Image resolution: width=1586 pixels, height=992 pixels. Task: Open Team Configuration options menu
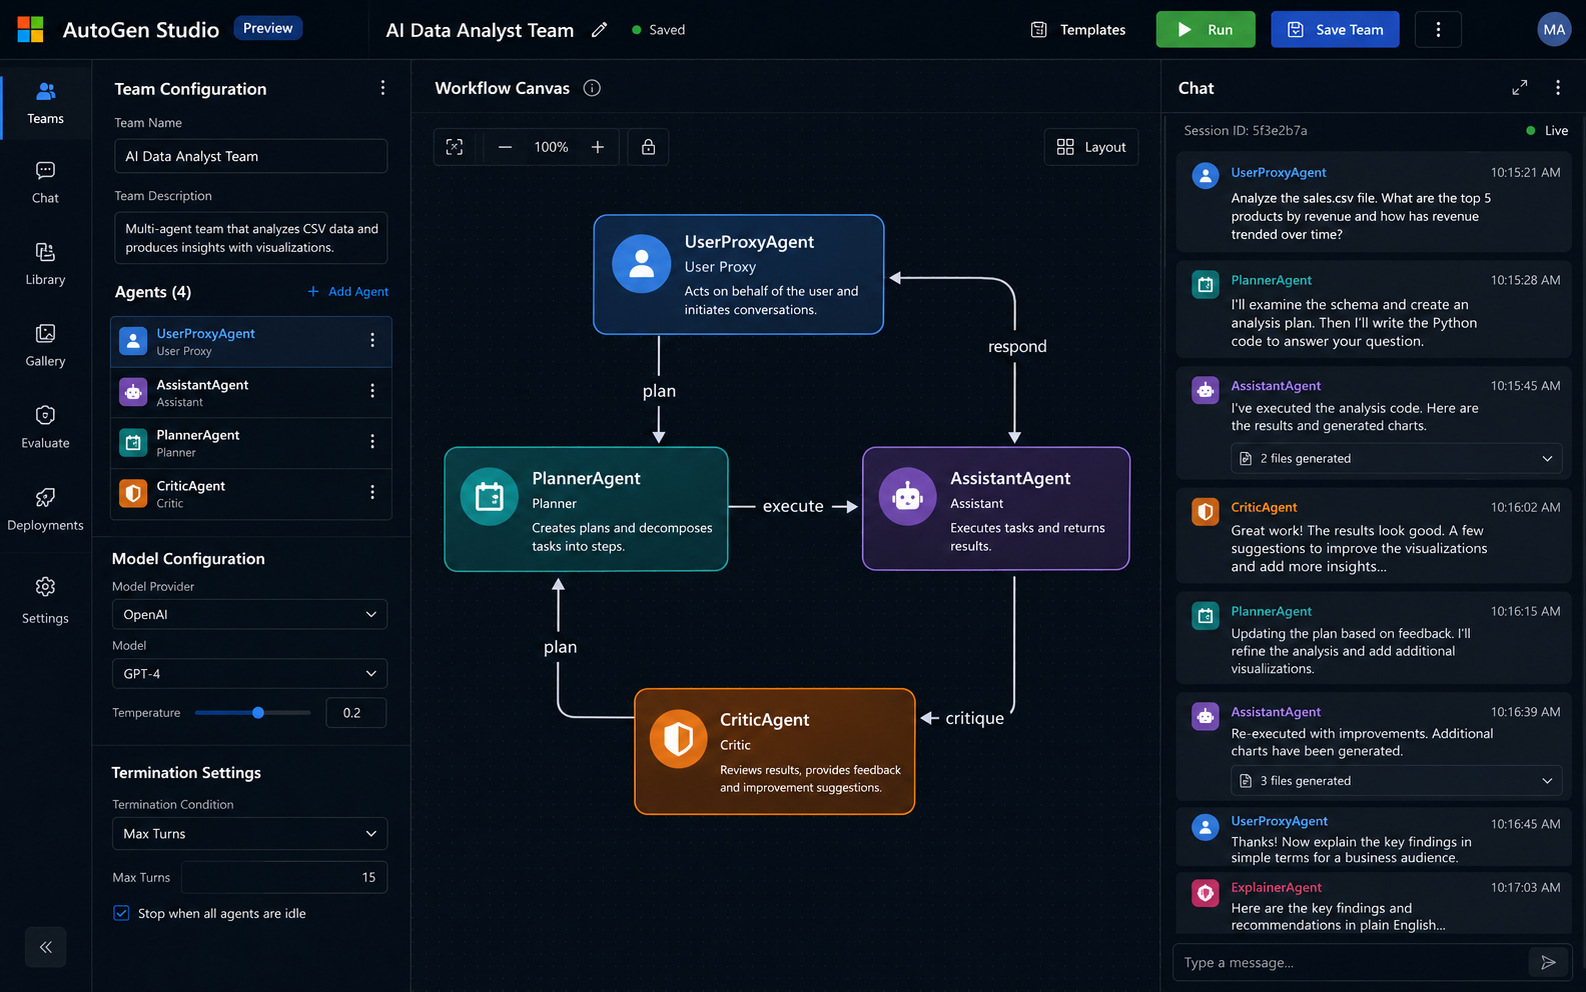382,88
